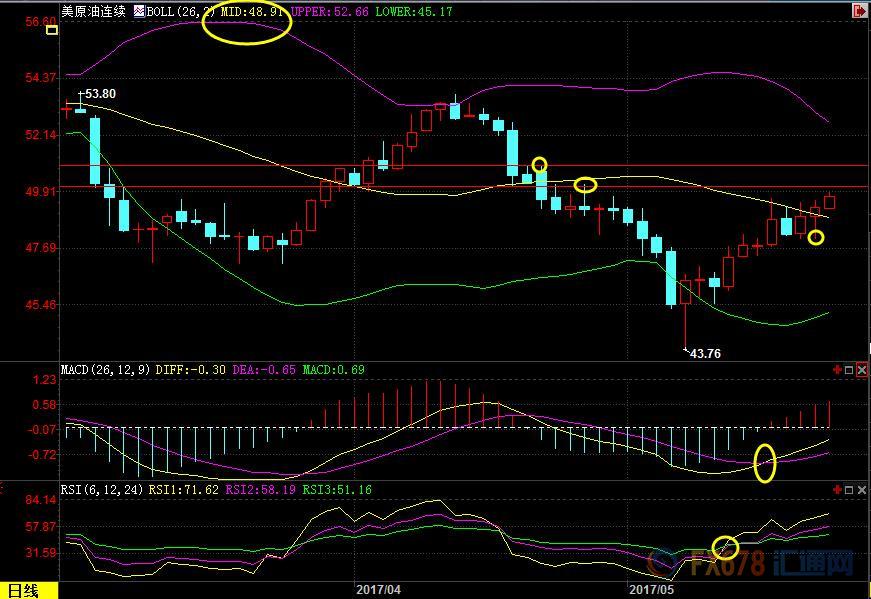This screenshot has height=599, width=871.
Task: Click the 53.80 high price label
Action: point(101,93)
